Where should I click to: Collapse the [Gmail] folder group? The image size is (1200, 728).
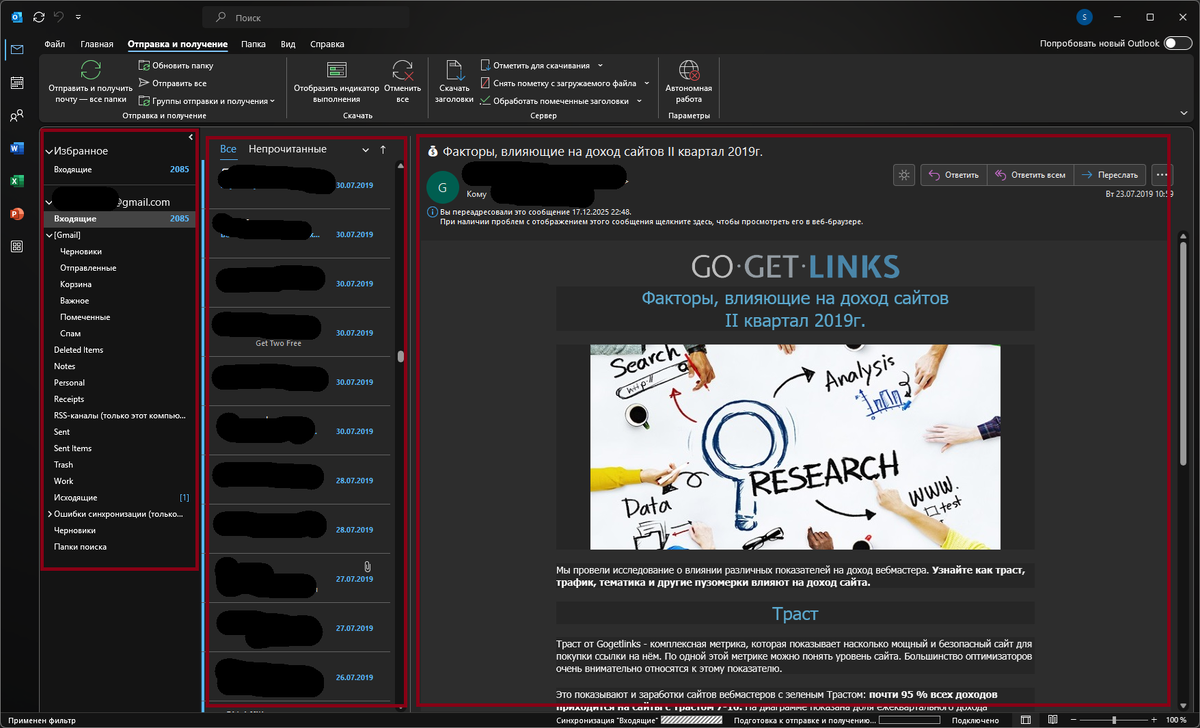(49, 235)
